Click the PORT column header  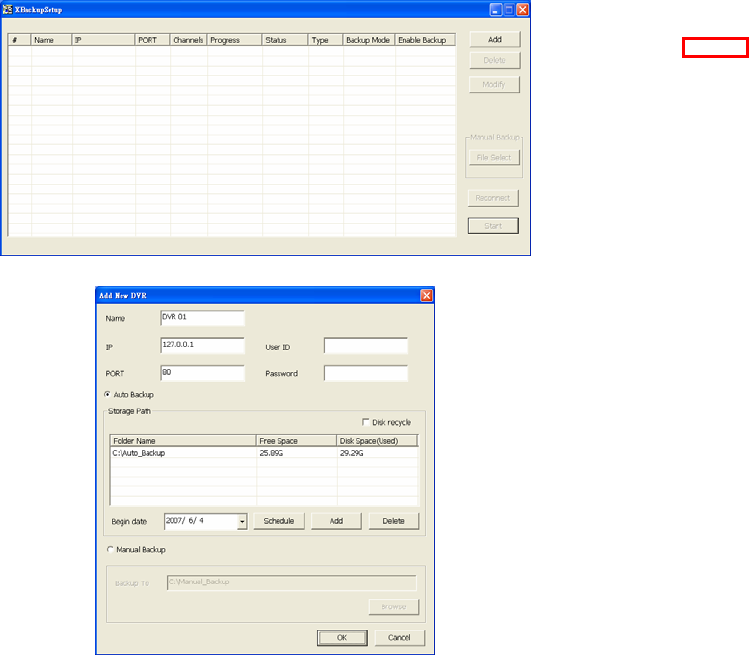pyautogui.click(x=152, y=40)
